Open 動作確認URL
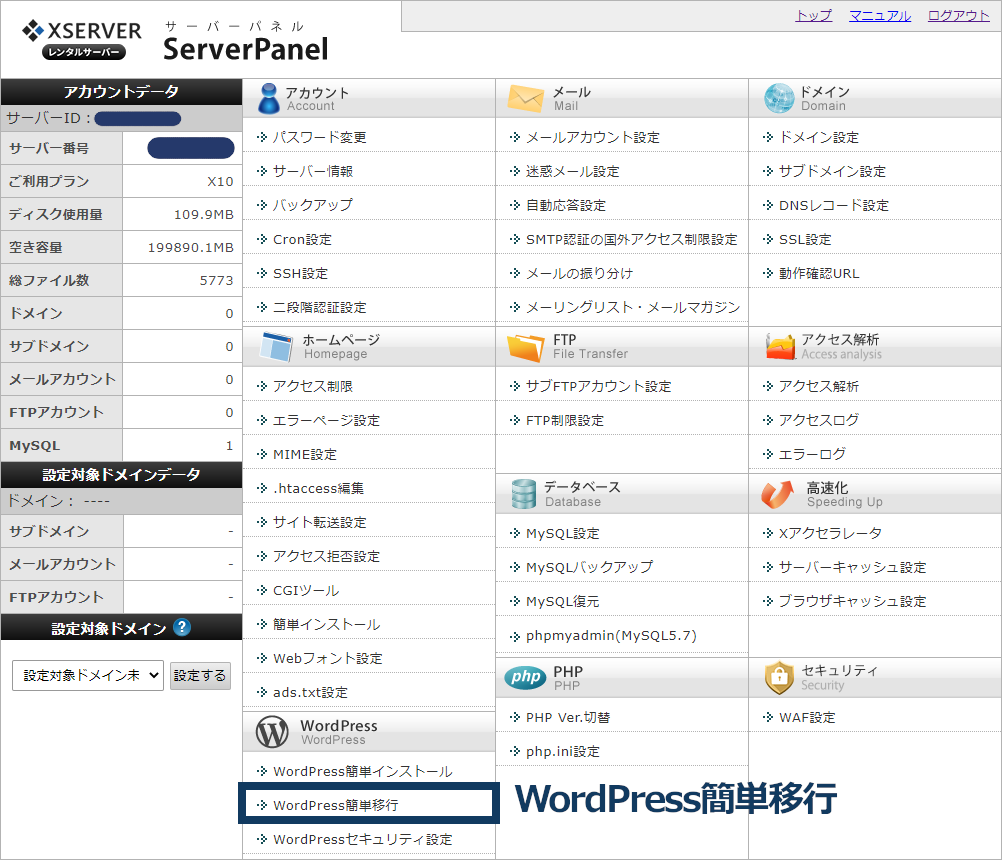The width and height of the screenshot is (1002, 860). coord(819,273)
